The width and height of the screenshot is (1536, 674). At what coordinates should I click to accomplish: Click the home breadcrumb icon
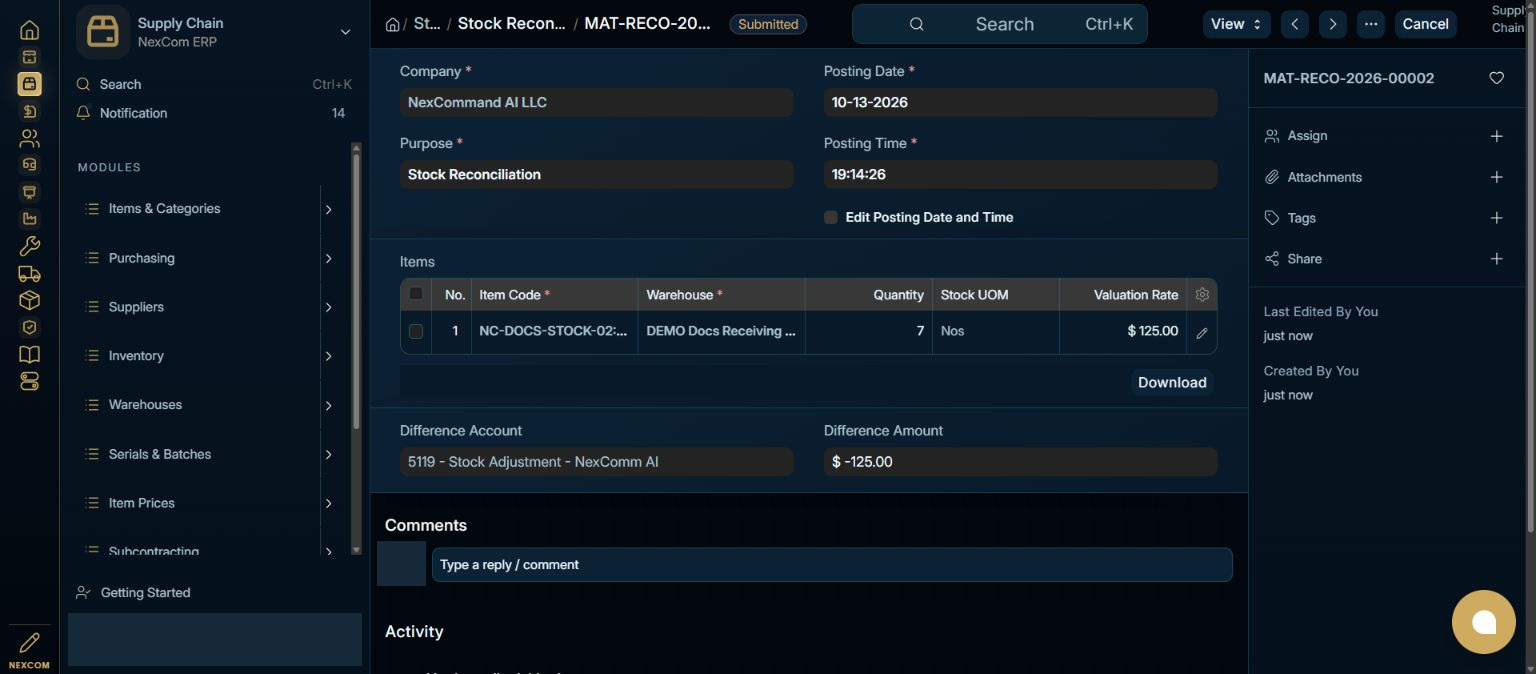click(x=393, y=24)
